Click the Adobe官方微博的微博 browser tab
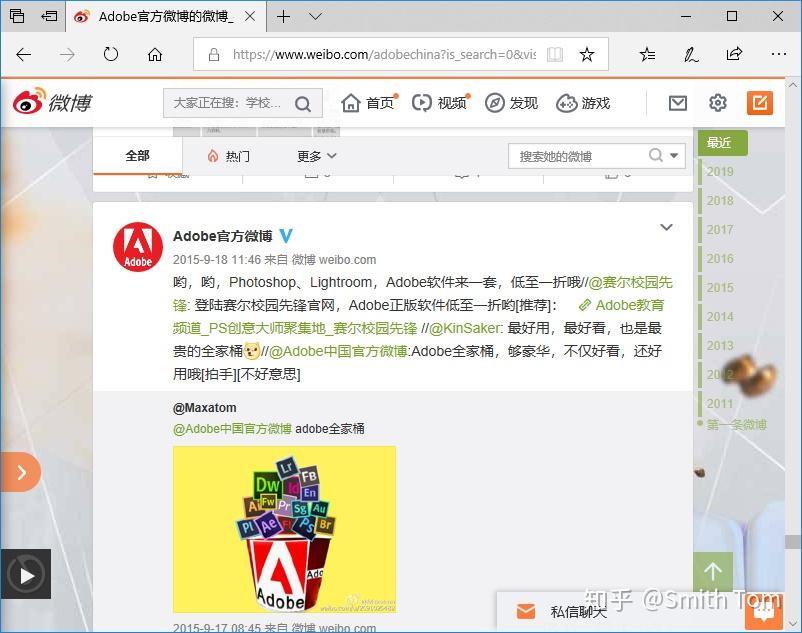 [166, 17]
